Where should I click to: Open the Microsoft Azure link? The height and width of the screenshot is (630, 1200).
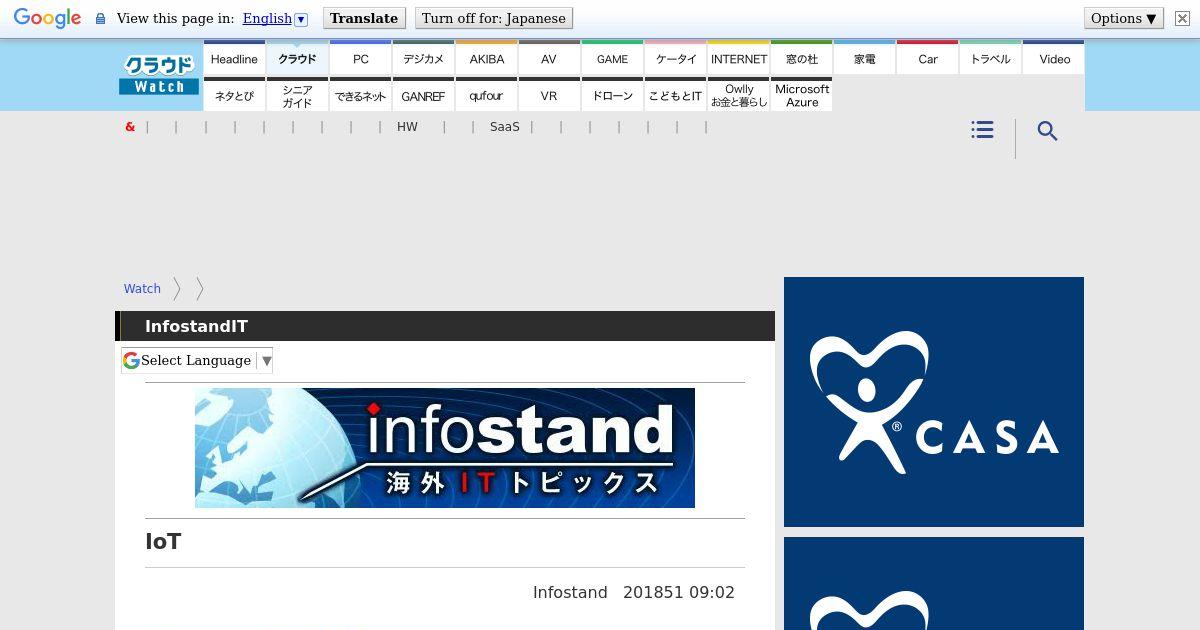pos(802,95)
